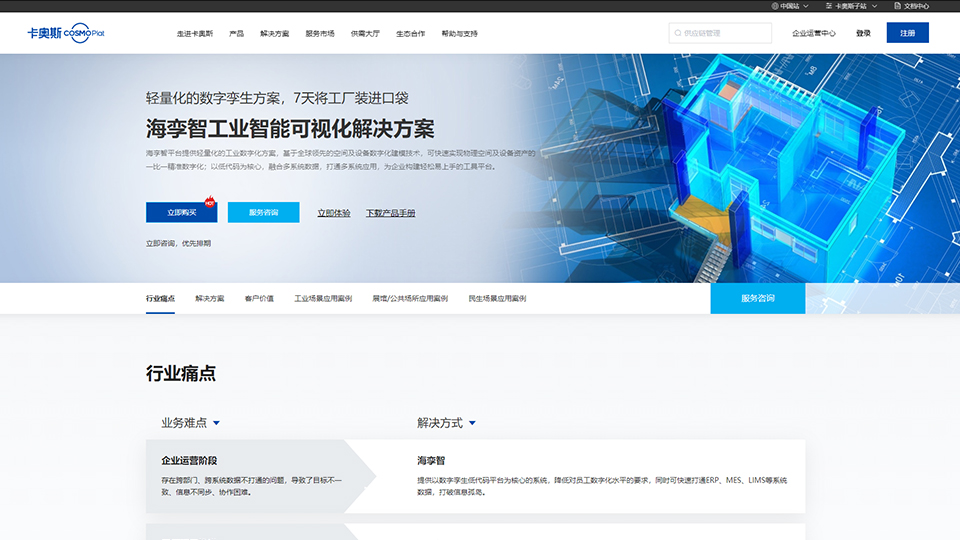Click the 海孪智工业智能可视化解决方案 headline
Image resolution: width=960 pixels, height=540 pixels.
pos(290,129)
